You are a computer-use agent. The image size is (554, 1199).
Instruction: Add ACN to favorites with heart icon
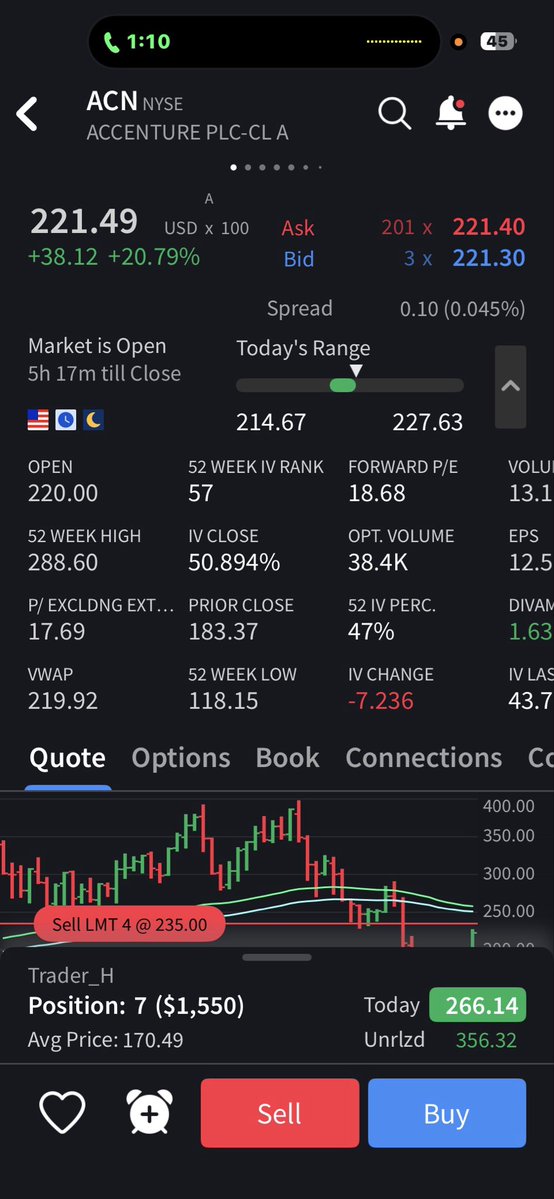[x=63, y=1113]
